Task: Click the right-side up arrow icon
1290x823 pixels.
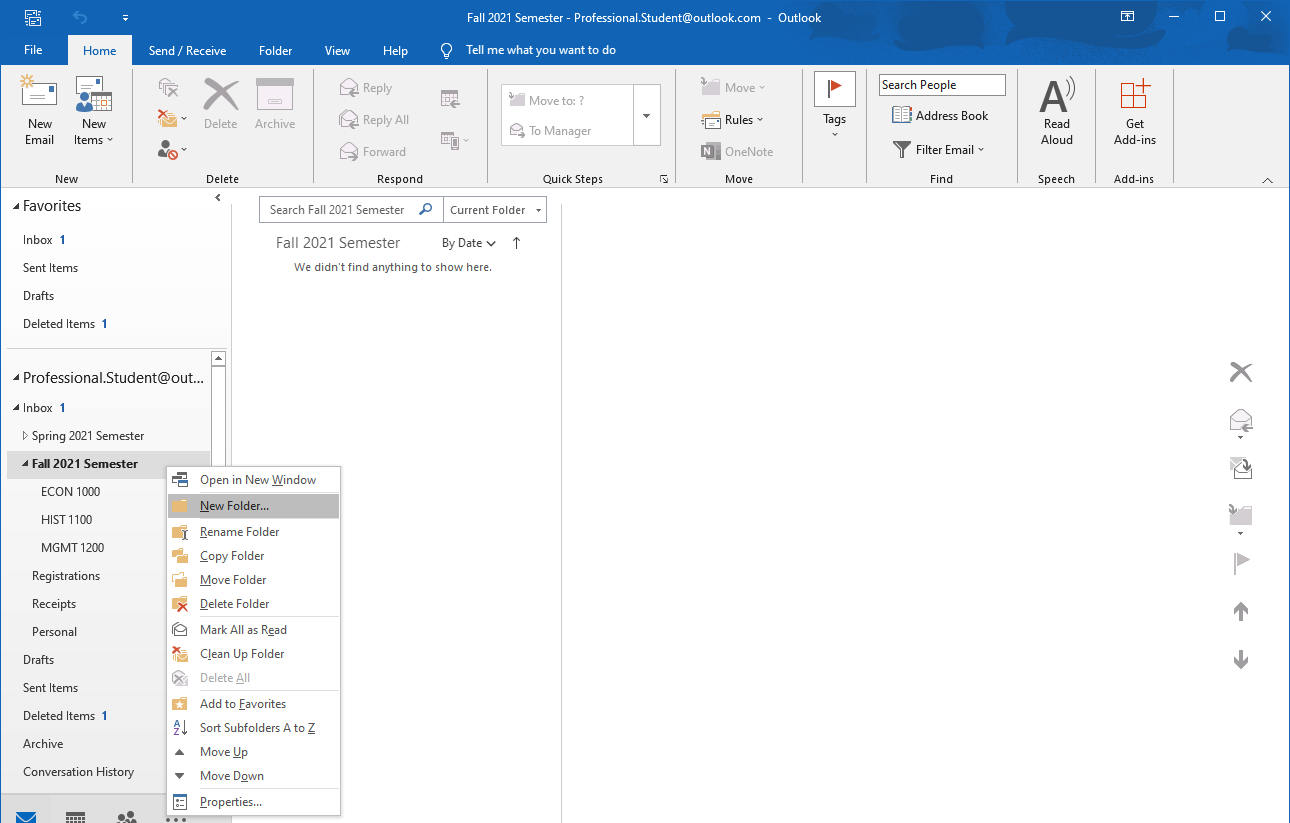Action: pyautogui.click(x=1241, y=611)
